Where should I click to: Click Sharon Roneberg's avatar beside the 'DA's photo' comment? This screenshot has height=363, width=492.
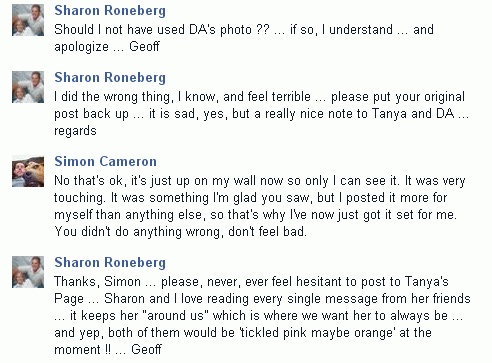coord(28,20)
